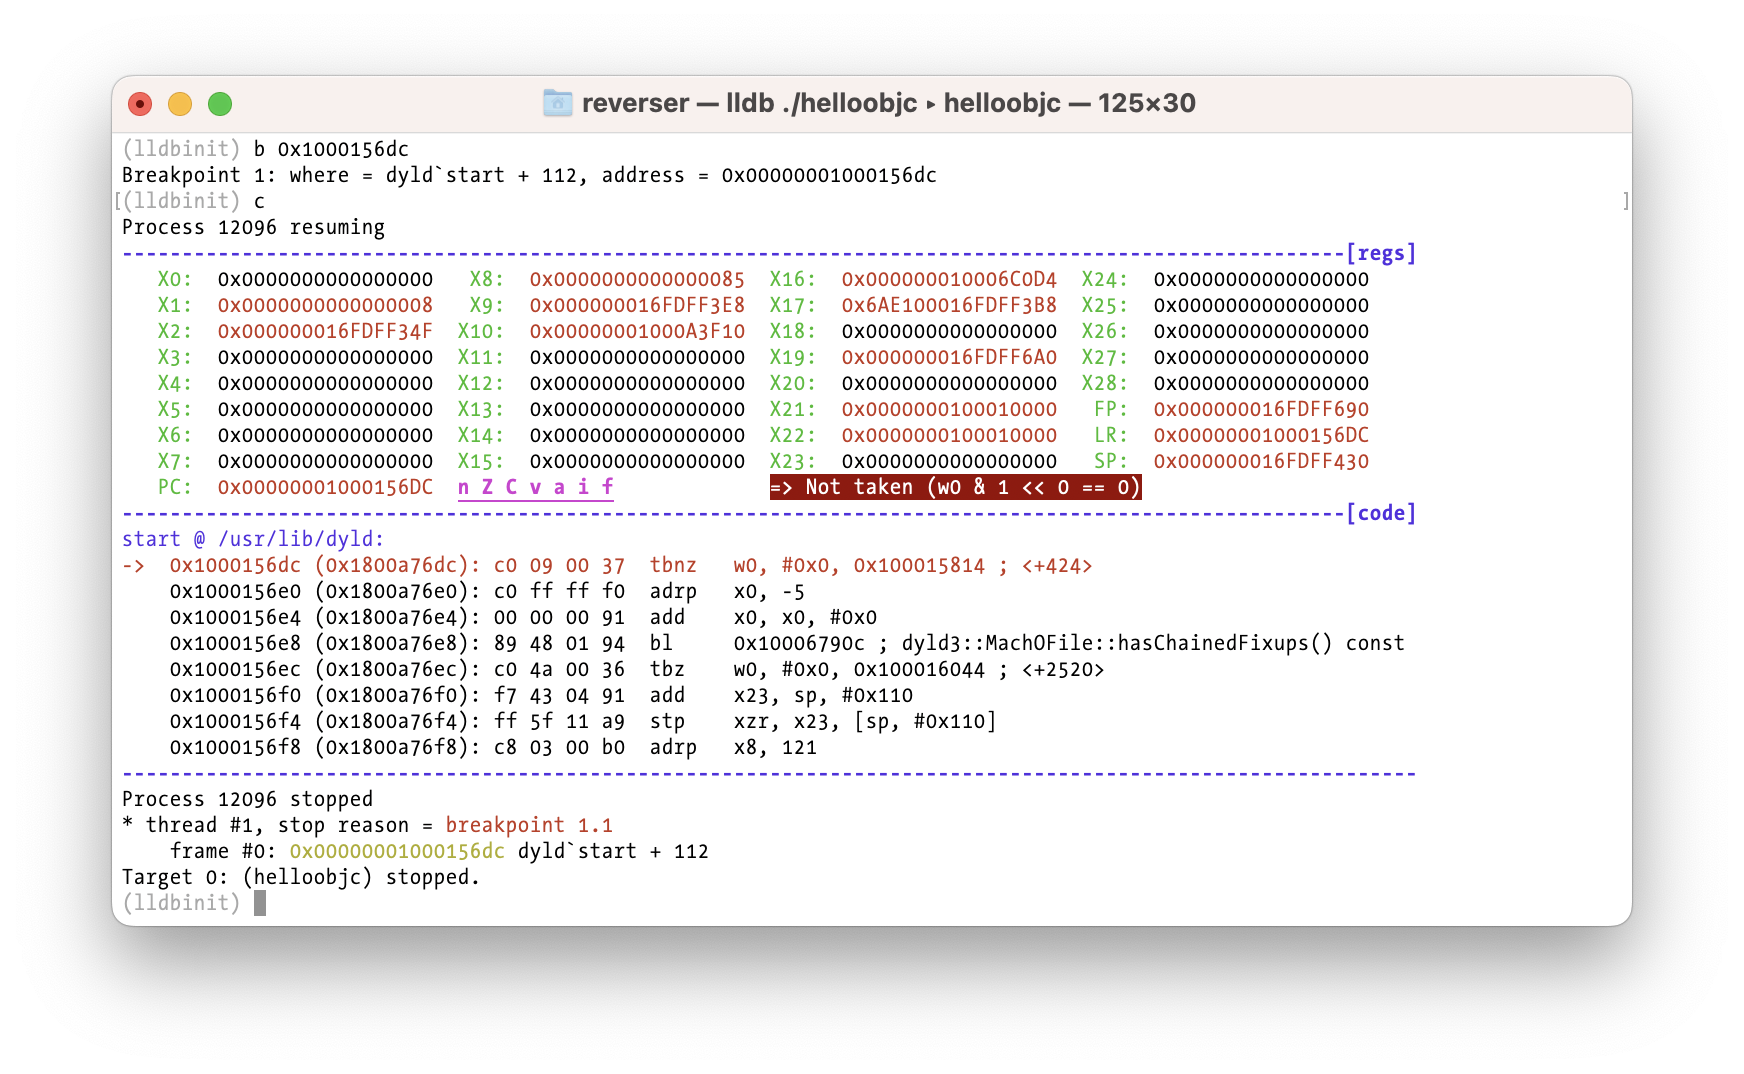Viewport: 1744px width, 1074px height.
Task: Minimize the terminal with yellow button
Action: [x=180, y=104]
